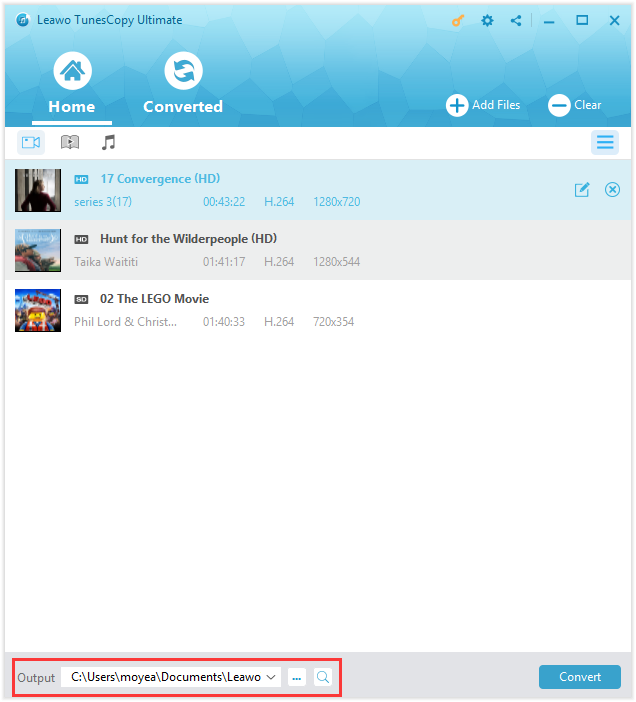Image resolution: width=636 pixels, height=702 pixels.
Task: Click H.264 codec of 17 Convergence
Action: click(279, 202)
